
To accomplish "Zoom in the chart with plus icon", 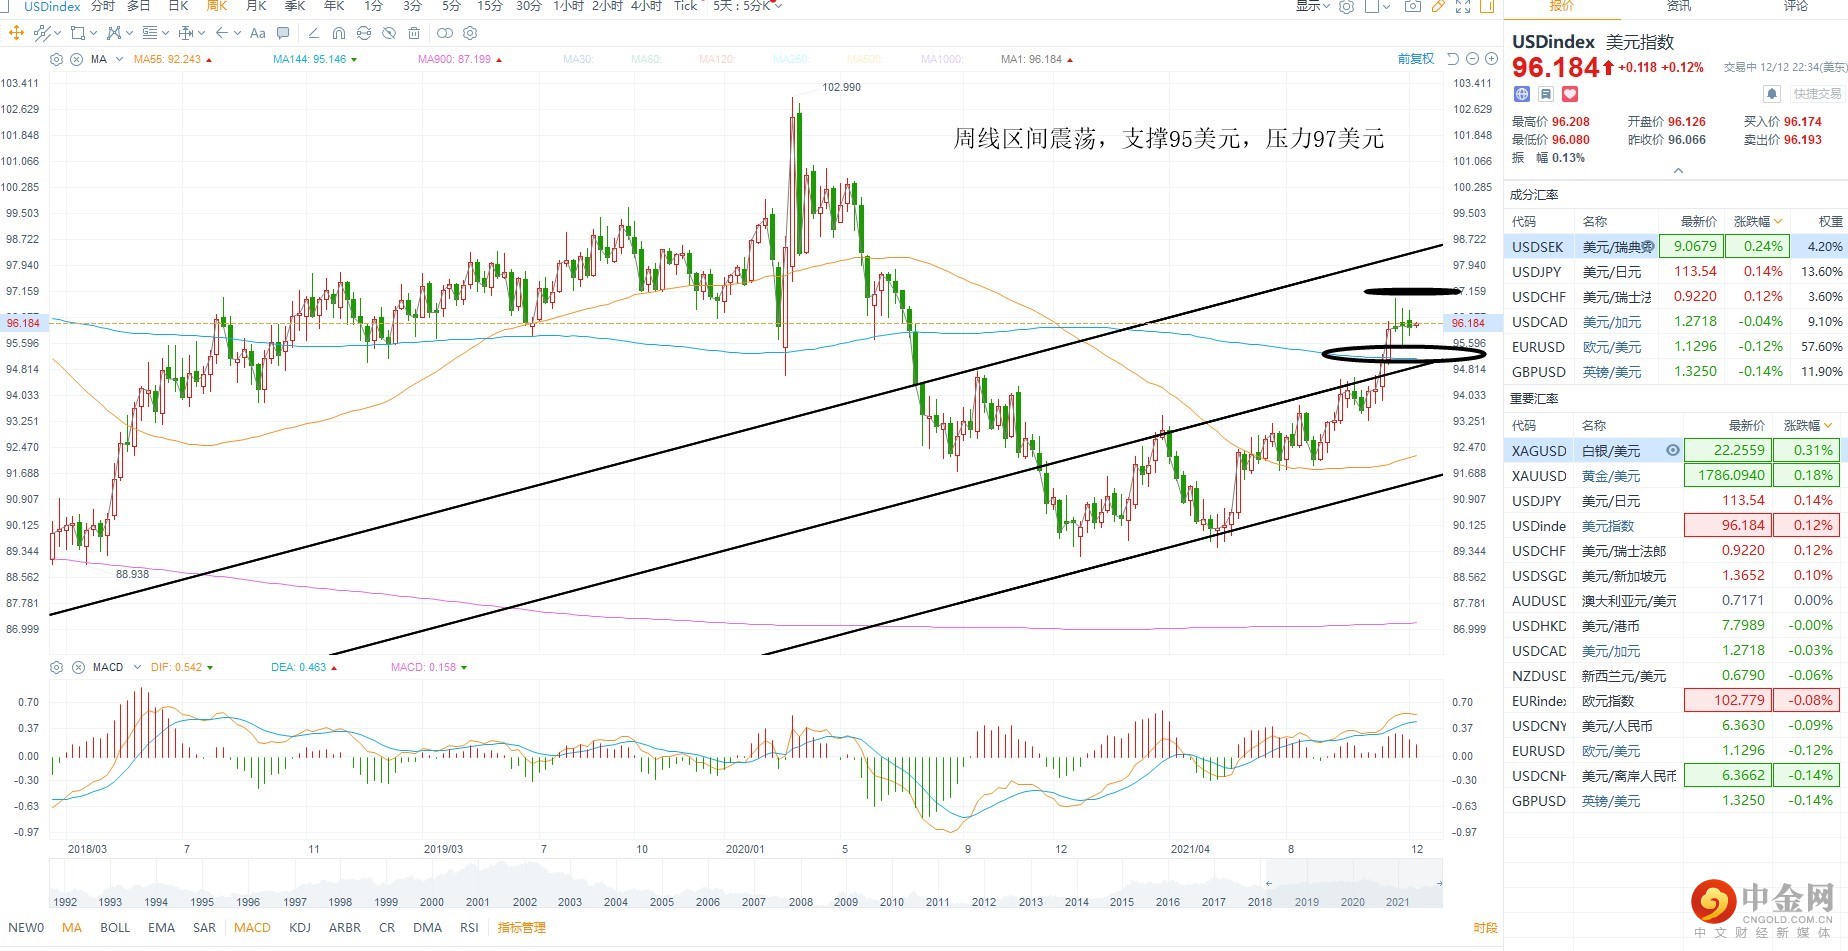I will pyautogui.click(x=1490, y=59).
